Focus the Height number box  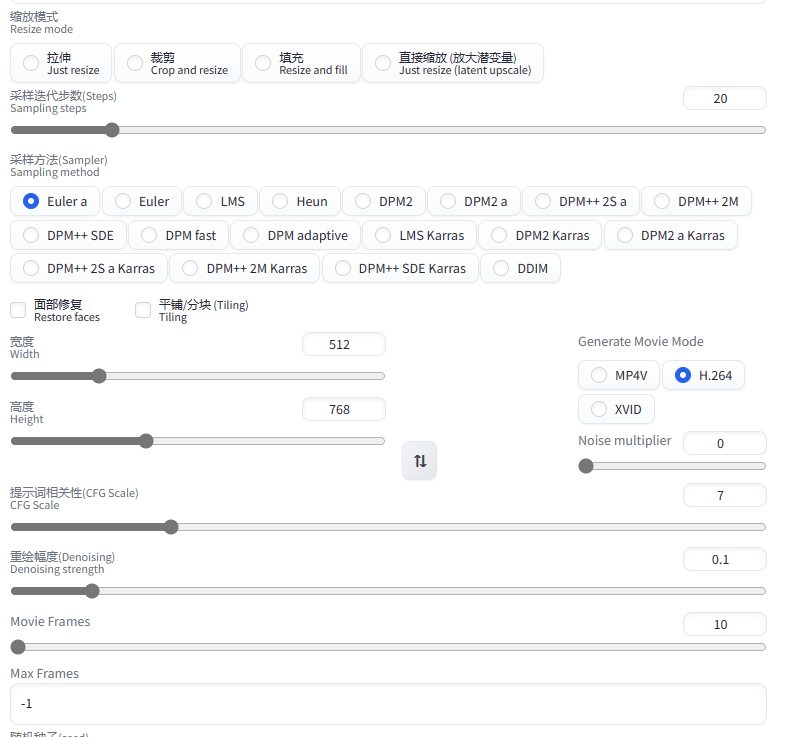pyautogui.click(x=343, y=409)
